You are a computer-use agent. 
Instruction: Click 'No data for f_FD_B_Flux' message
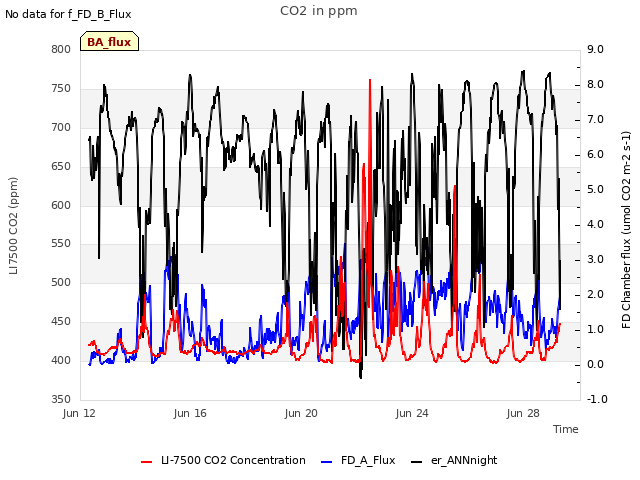(x=68, y=14)
